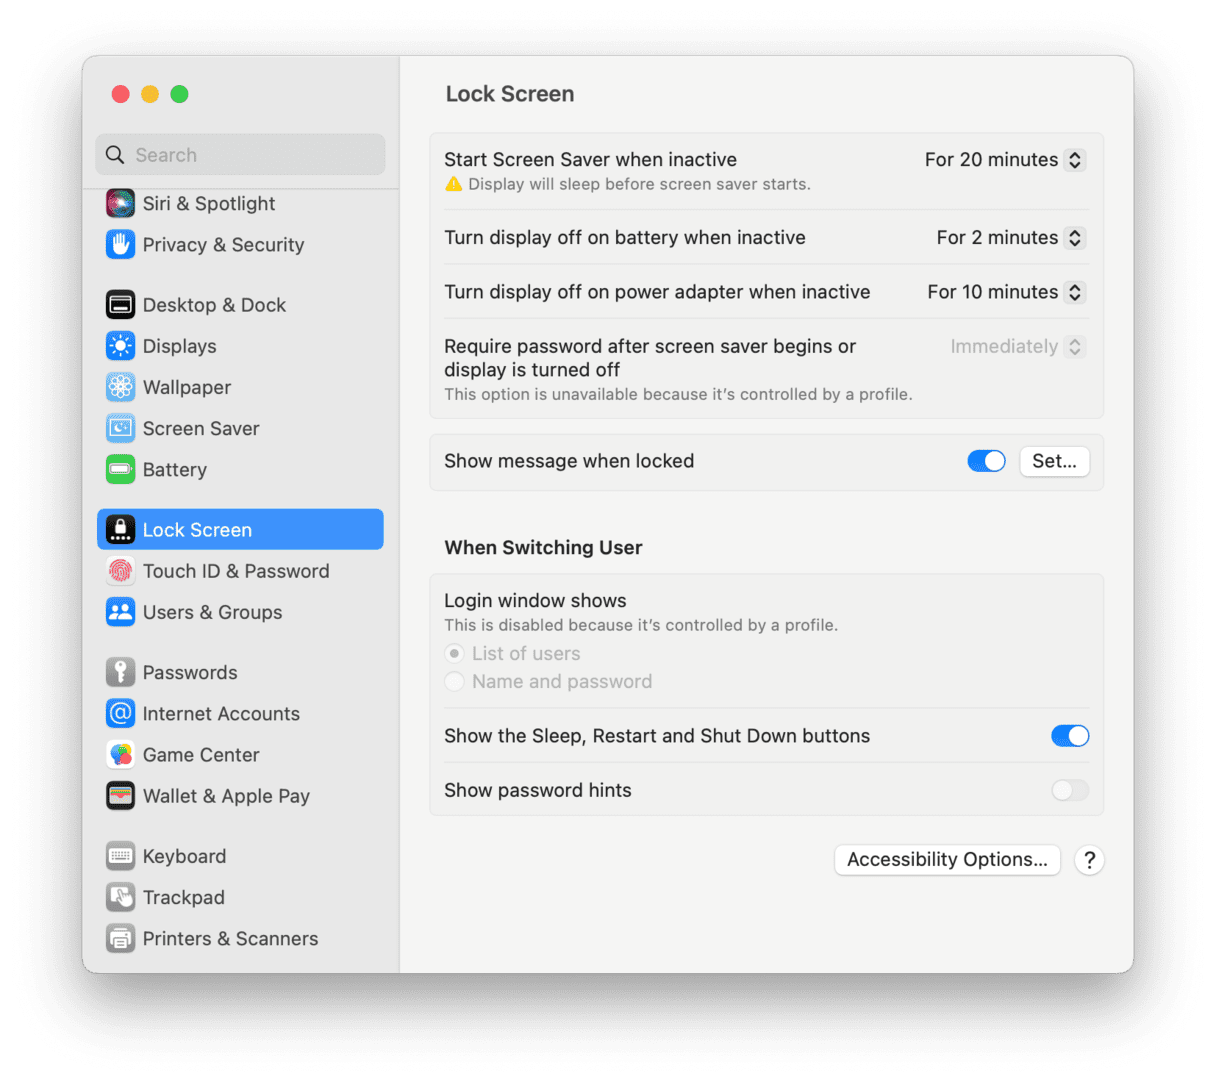Click the Set button for lock message

click(1054, 461)
